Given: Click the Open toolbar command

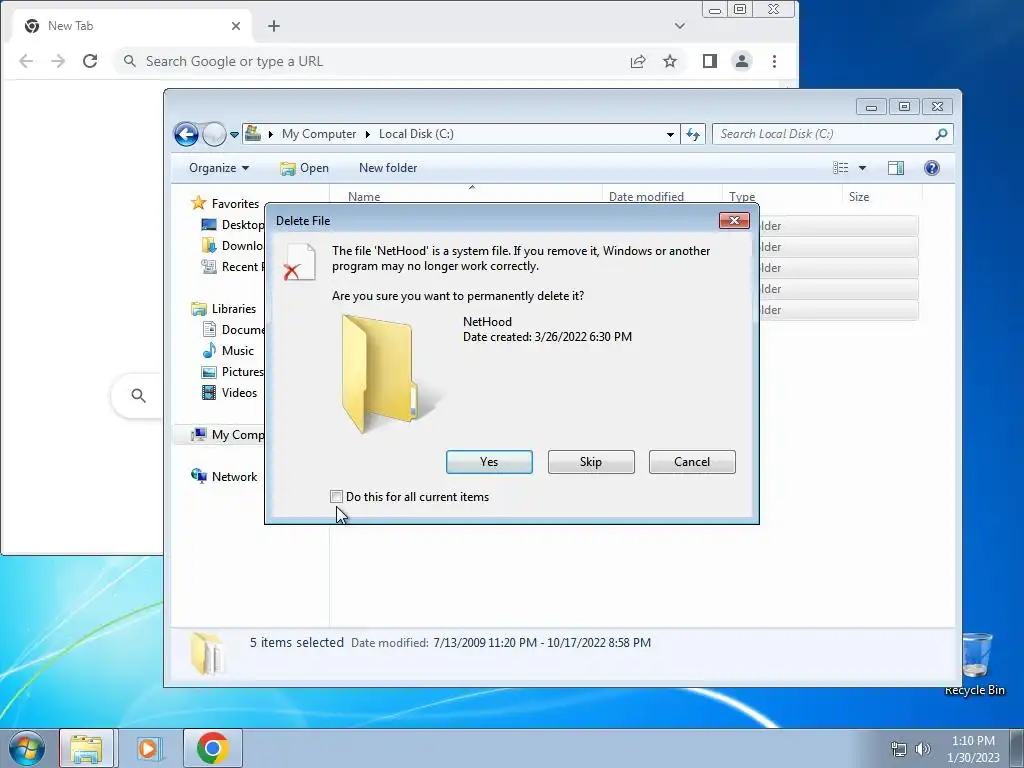Looking at the screenshot, I should (x=304, y=168).
